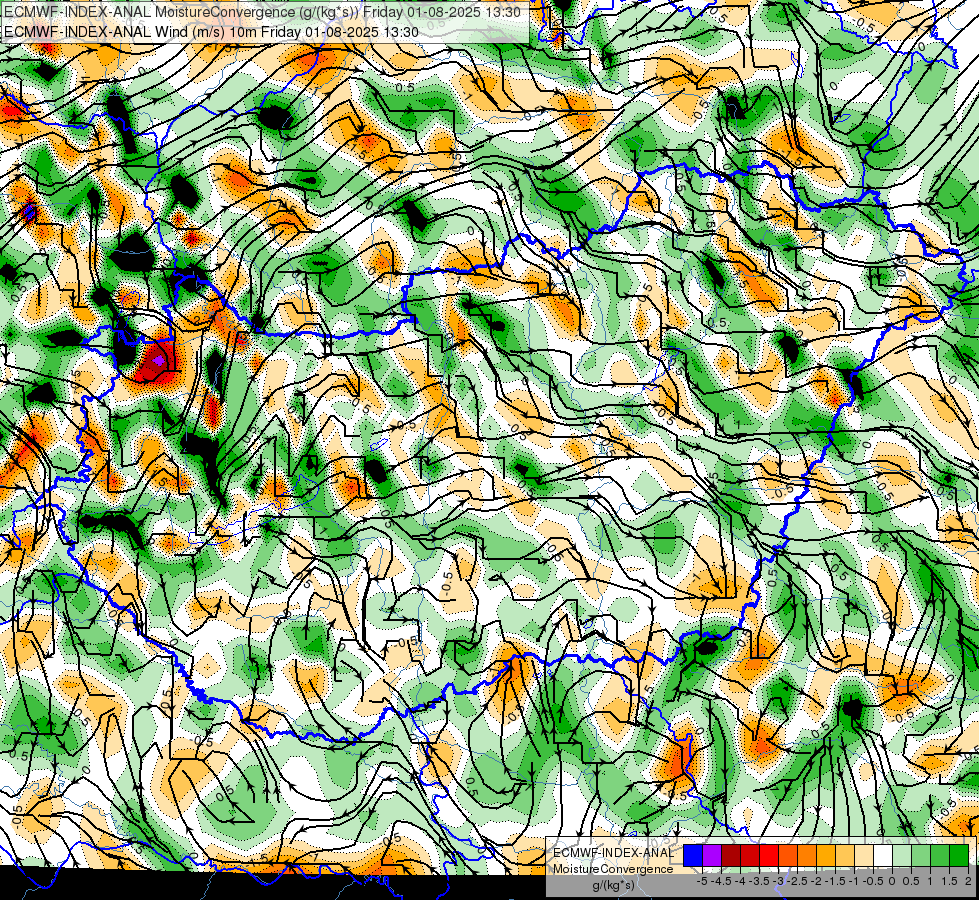Screen dimensions: 979x900
Task: Click the blue legend swatch below -5
Action: 693,856
